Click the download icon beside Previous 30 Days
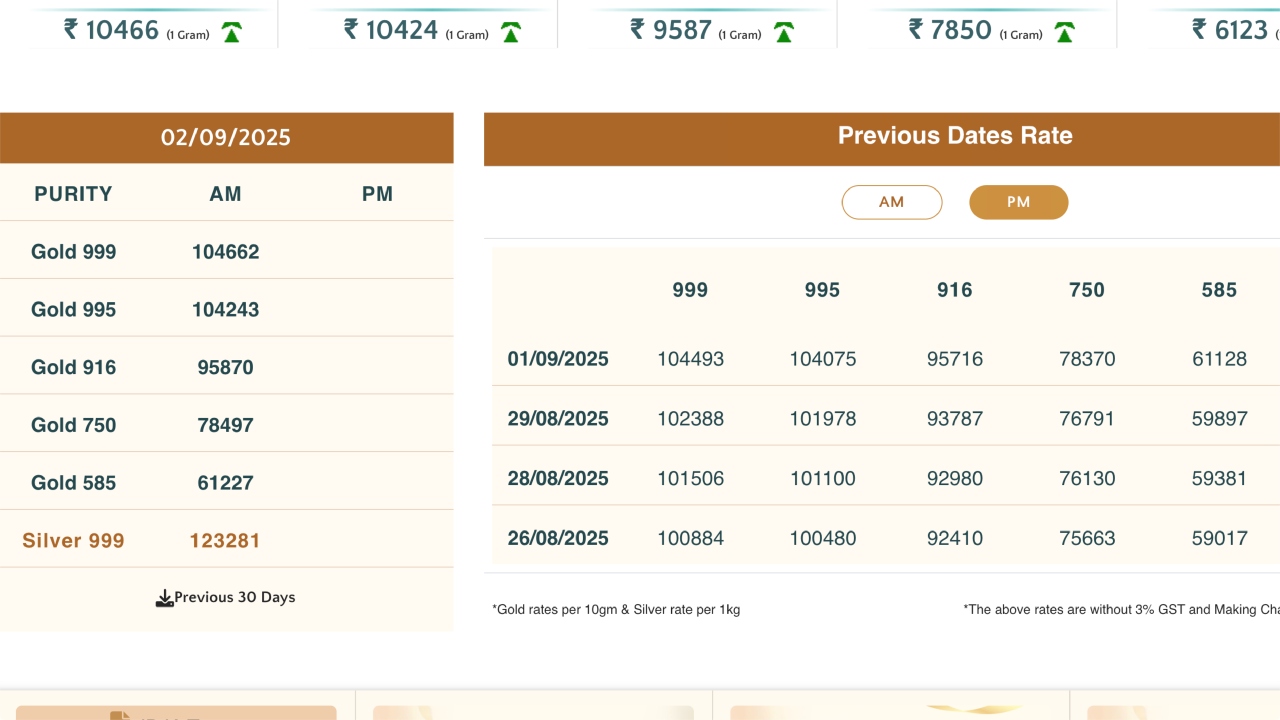This screenshot has width=1280, height=720. pyautogui.click(x=164, y=598)
